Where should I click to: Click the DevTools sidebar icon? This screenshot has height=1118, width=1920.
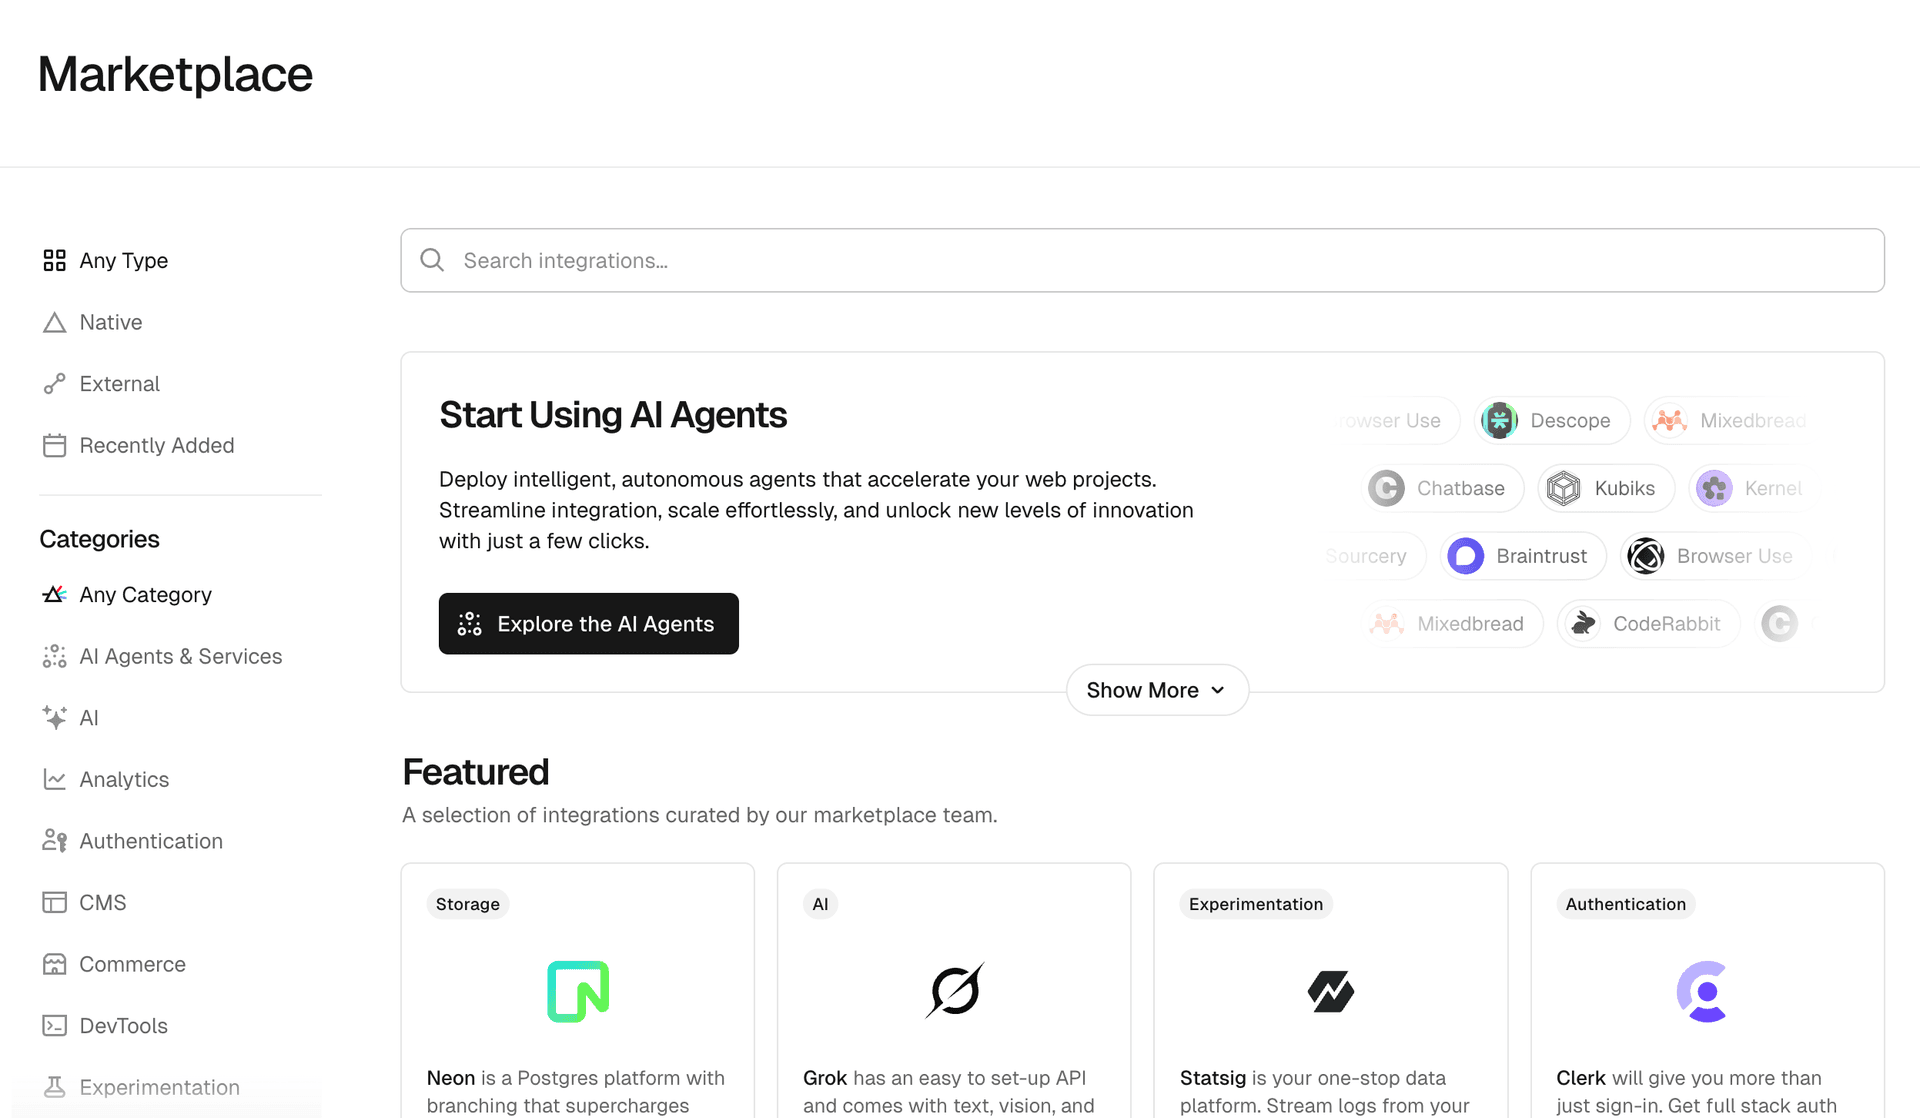[55, 1025]
